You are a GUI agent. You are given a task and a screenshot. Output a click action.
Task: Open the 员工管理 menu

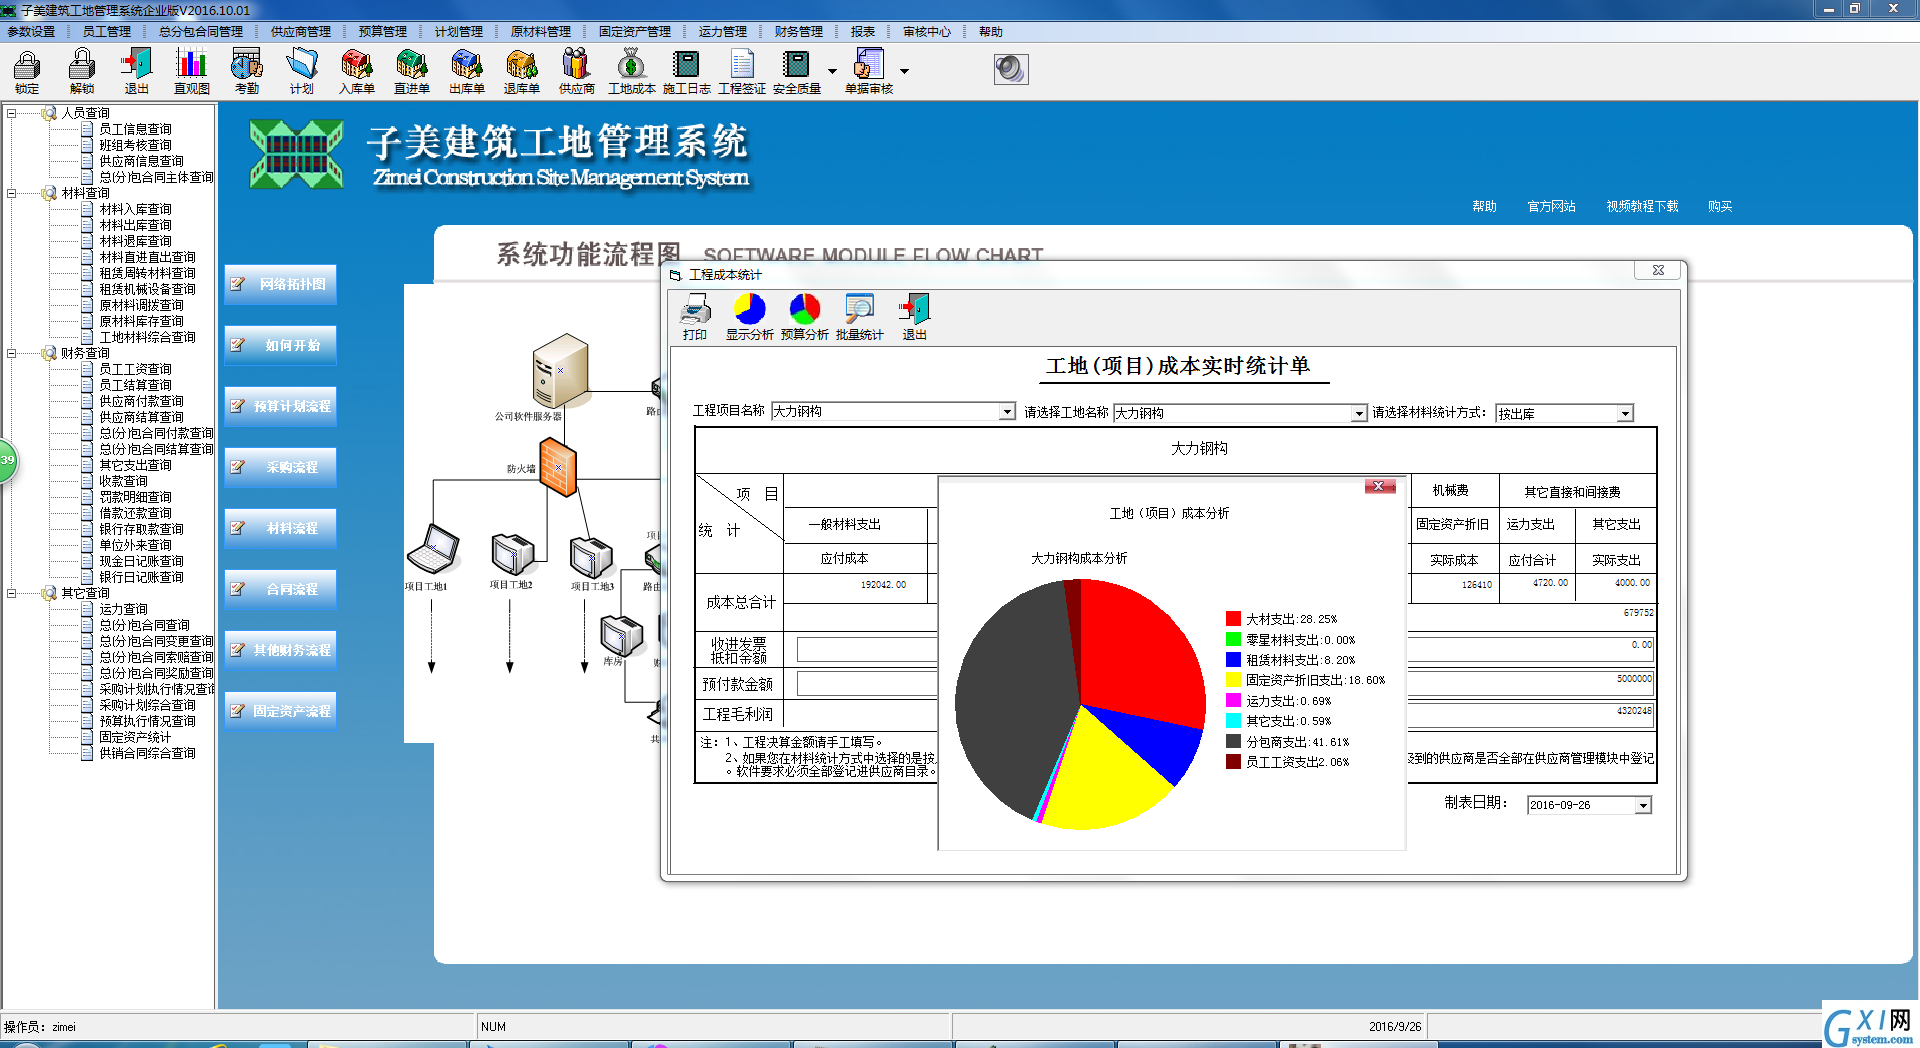[x=107, y=32]
